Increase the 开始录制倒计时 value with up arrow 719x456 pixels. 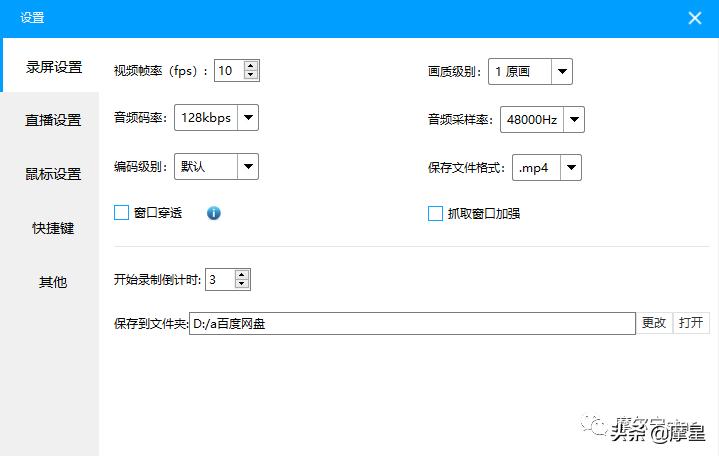point(242,275)
